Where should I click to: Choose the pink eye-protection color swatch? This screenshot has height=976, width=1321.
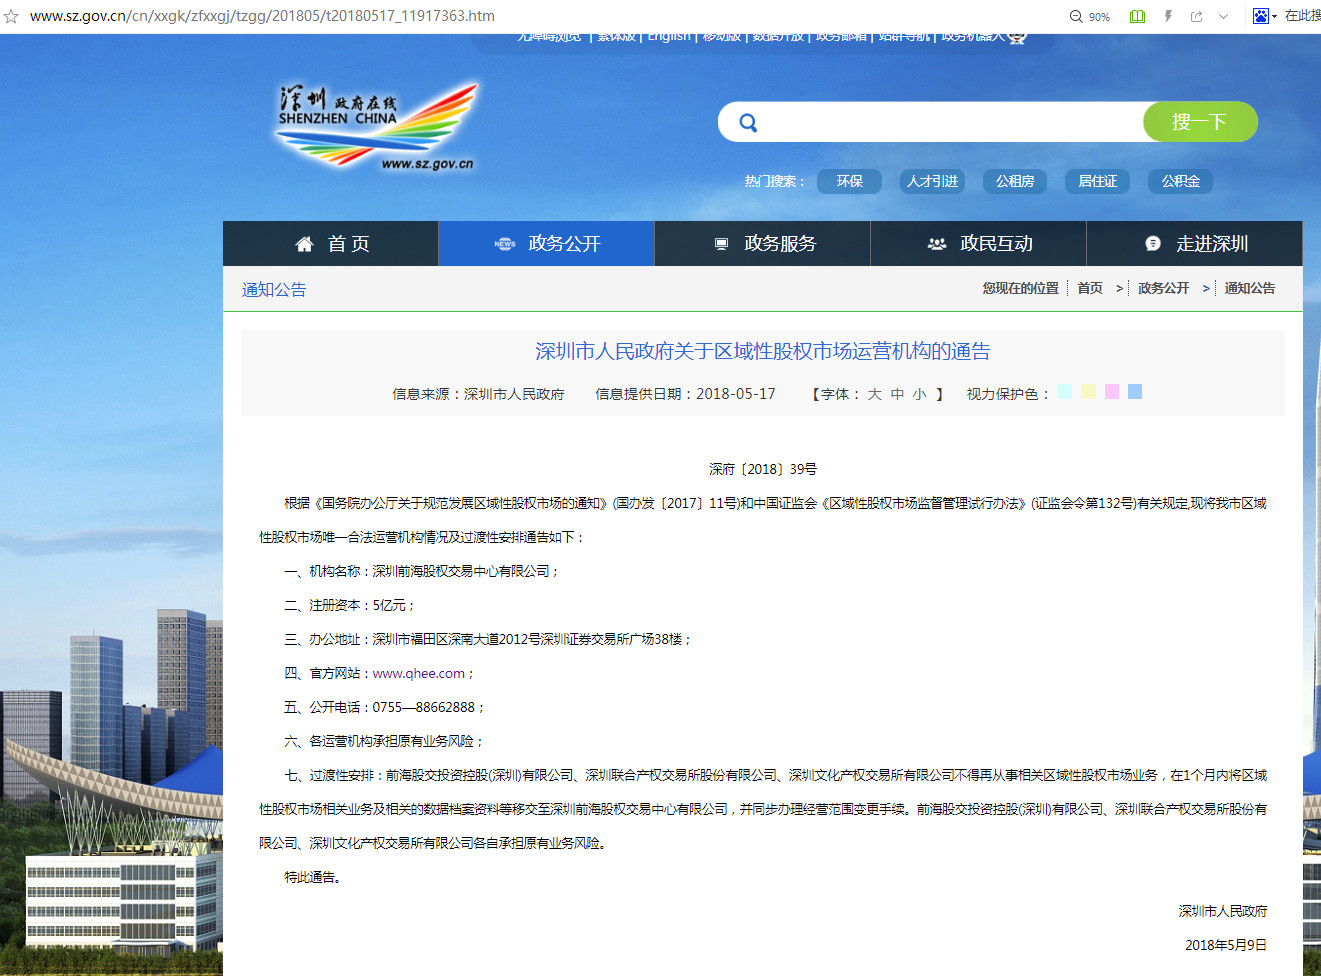coord(1111,392)
